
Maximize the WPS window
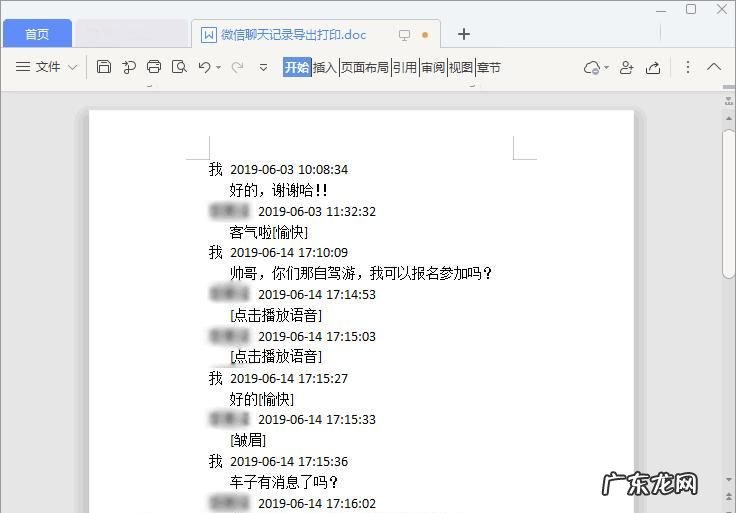(x=691, y=9)
